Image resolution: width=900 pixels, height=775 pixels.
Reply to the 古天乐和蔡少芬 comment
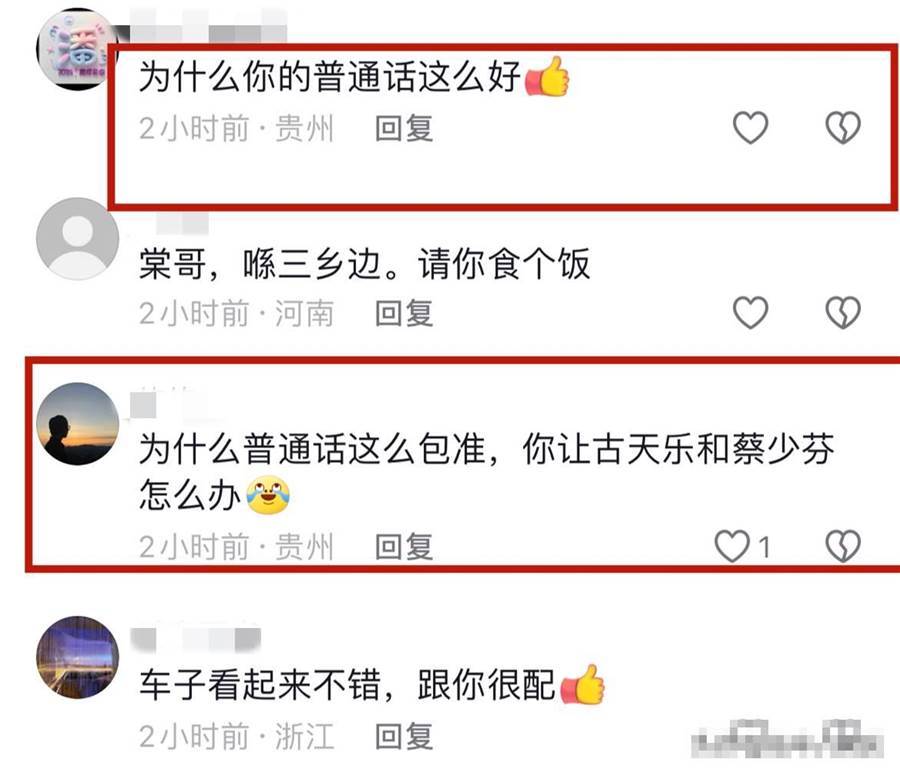pyautogui.click(x=404, y=547)
